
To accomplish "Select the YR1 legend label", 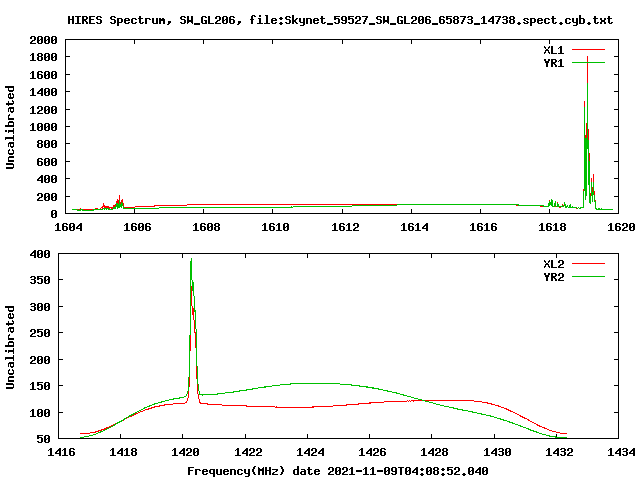I will point(553,63).
